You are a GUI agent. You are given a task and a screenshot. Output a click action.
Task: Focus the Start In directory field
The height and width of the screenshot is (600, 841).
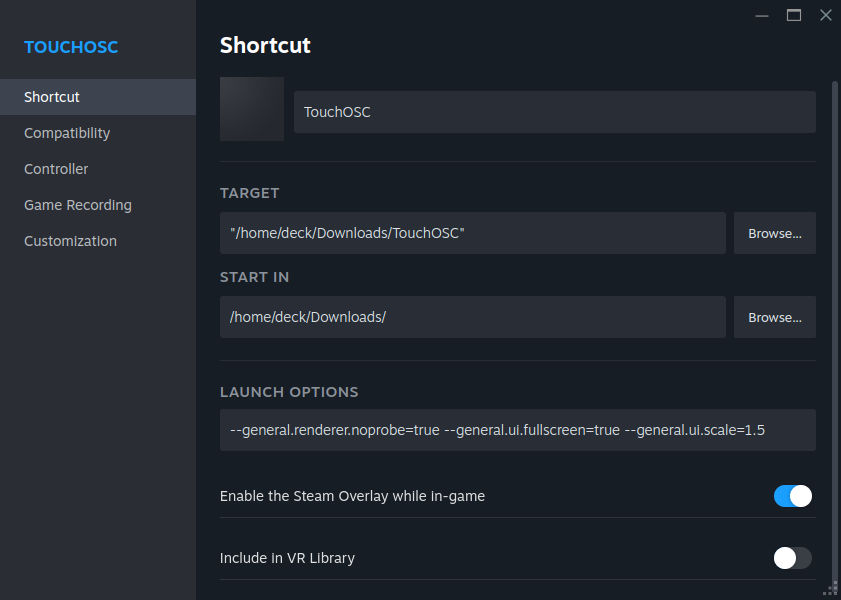click(472, 317)
